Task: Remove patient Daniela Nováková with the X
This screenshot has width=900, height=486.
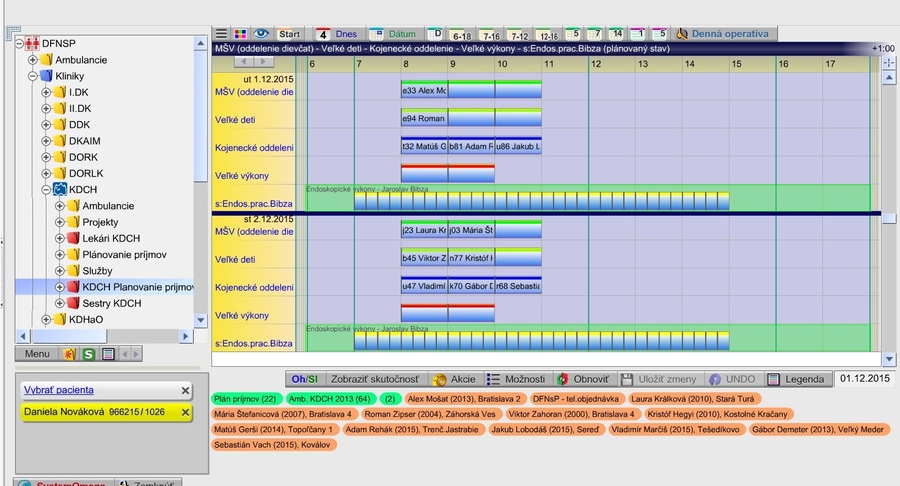Action: [185, 412]
